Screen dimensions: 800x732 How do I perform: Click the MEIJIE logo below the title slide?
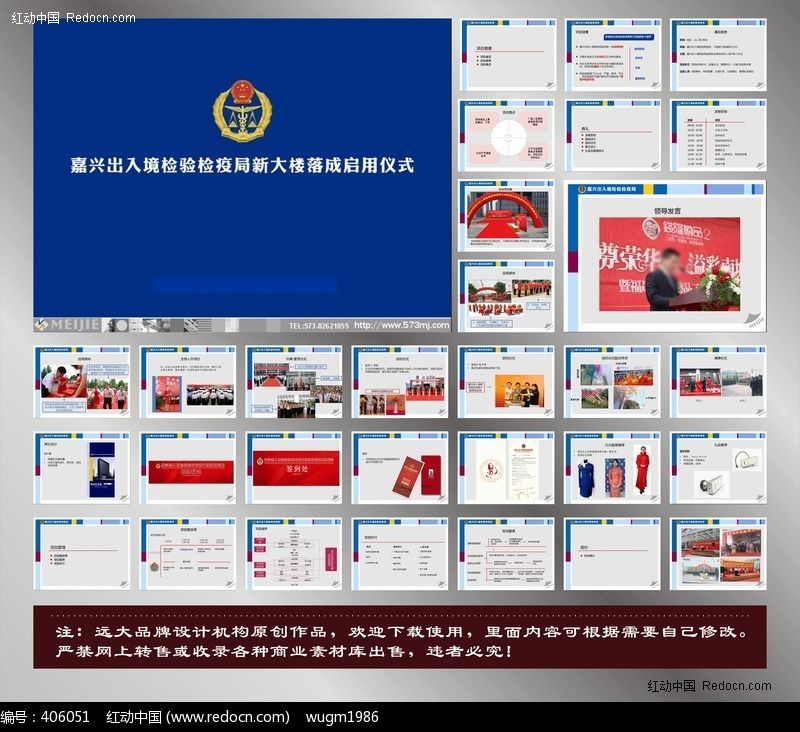coord(67,324)
